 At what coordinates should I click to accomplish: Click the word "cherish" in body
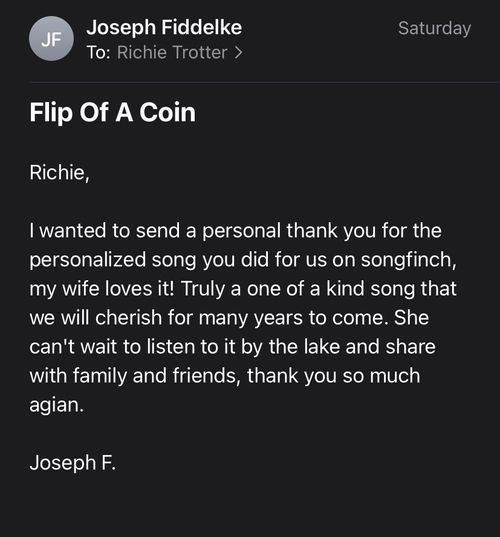click(x=129, y=318)
